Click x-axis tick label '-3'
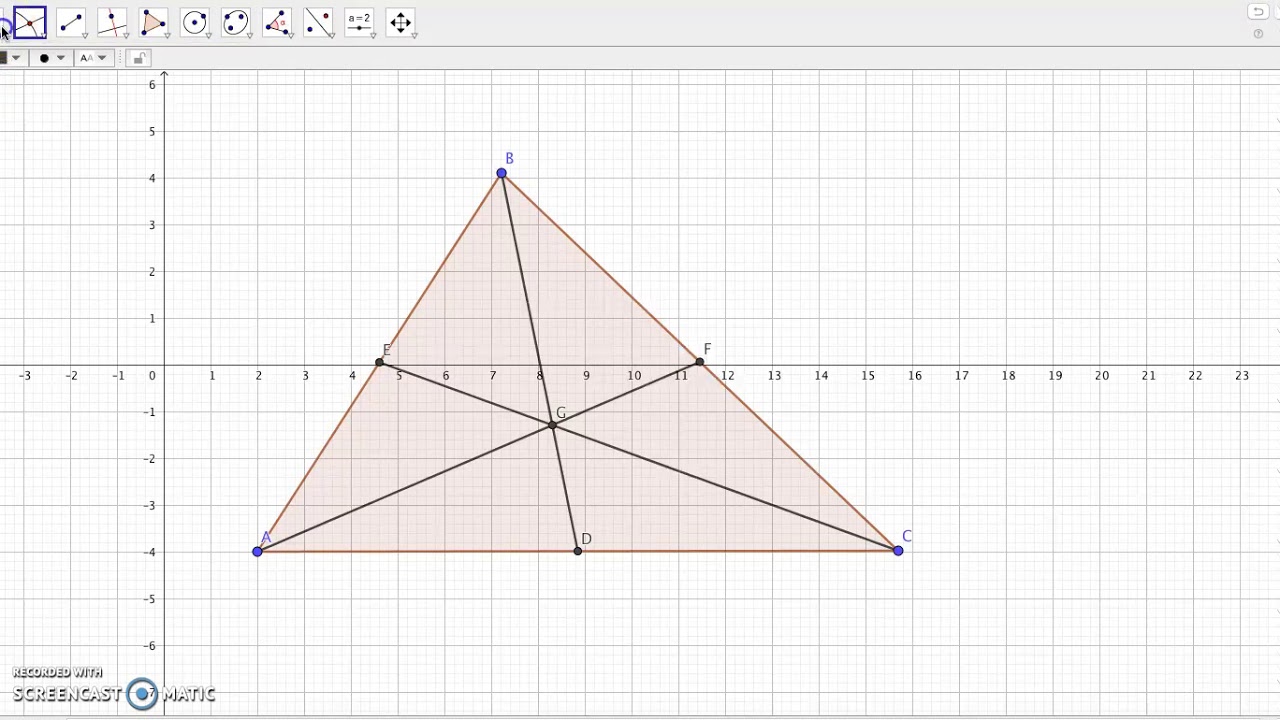 [x=24, y=375]
